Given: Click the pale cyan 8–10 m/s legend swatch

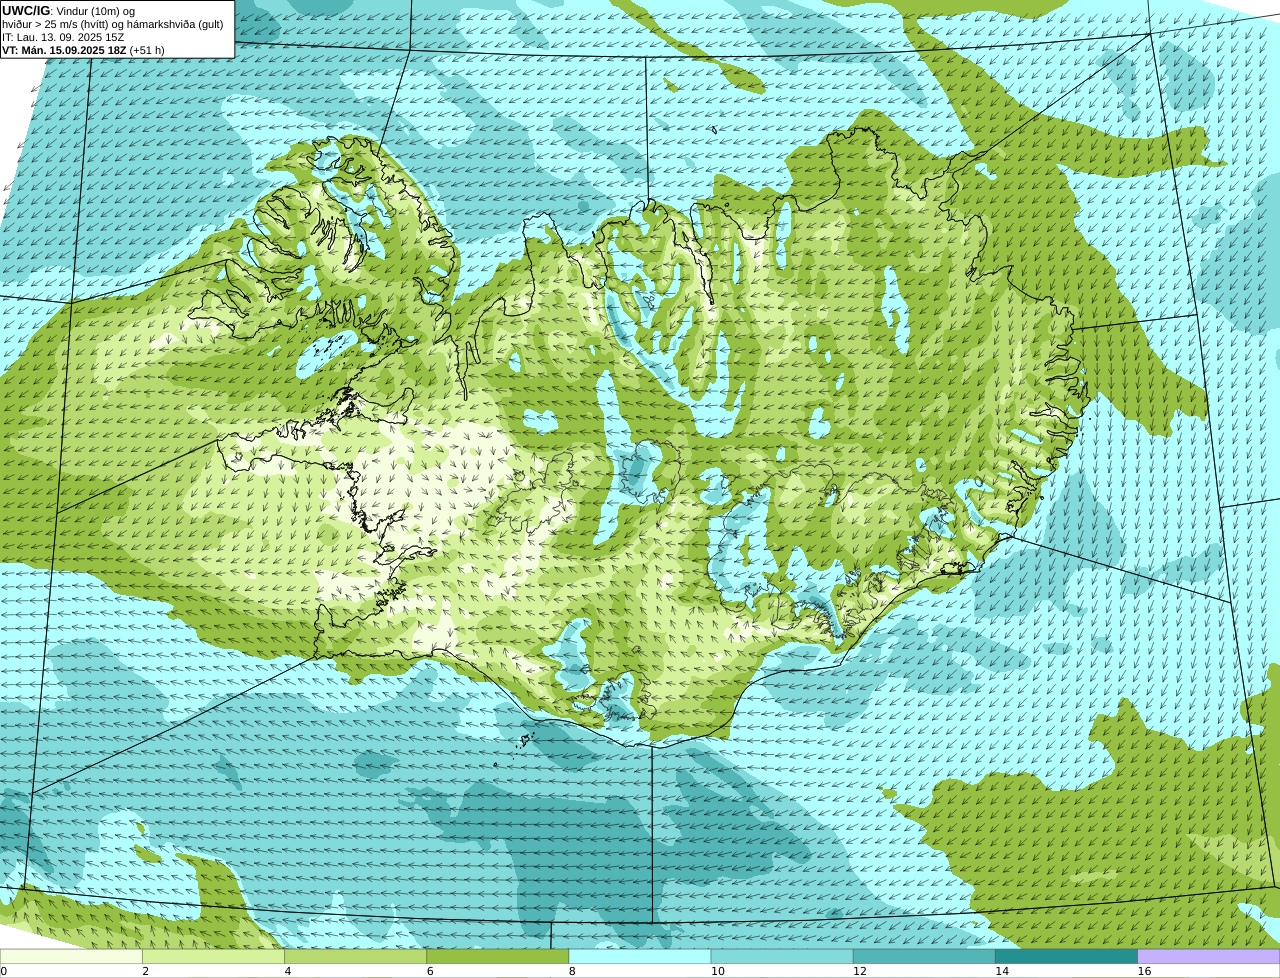Looking at the screenshot, I should pos(640,956).
